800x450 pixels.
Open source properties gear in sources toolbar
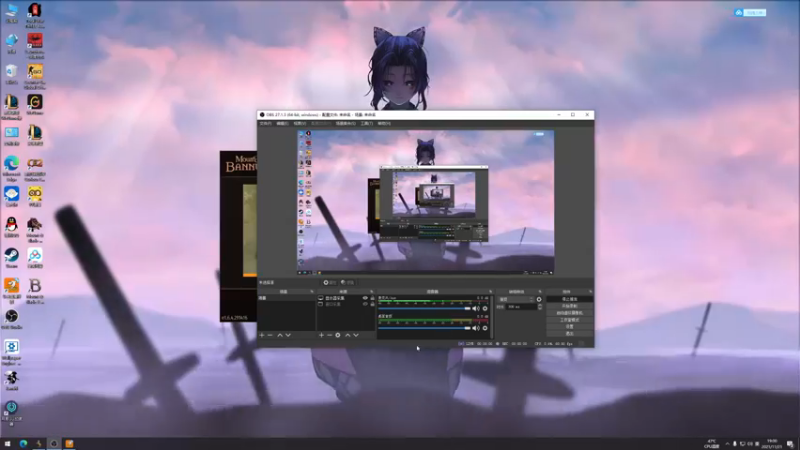point(338,335)
